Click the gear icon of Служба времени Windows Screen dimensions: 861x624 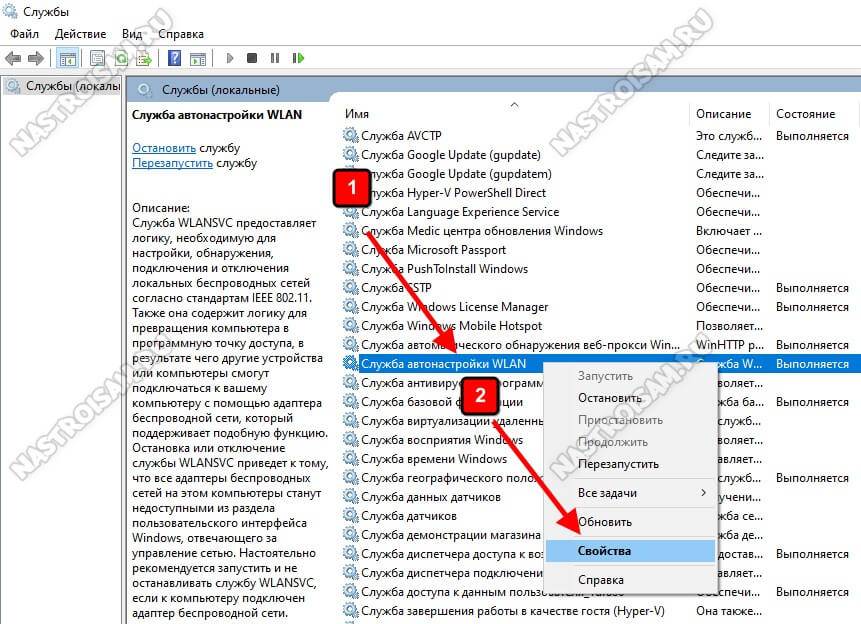coord(350,458)
